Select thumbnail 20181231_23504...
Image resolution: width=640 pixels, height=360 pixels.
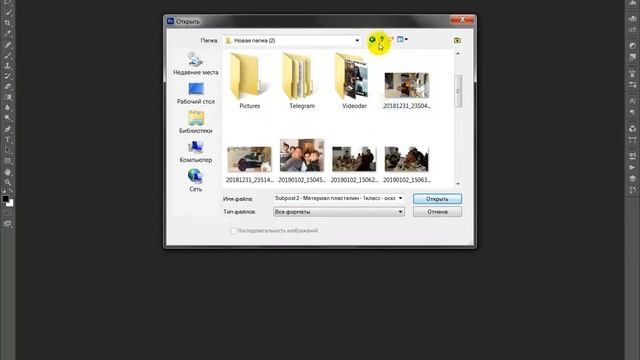pos(407,90)
